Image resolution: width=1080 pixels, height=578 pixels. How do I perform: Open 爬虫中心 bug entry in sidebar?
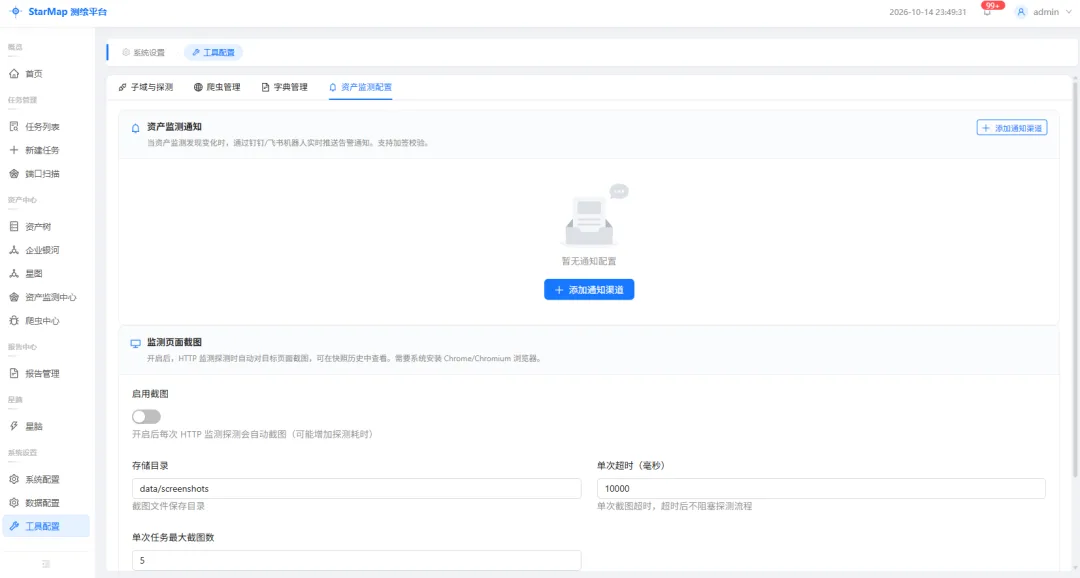tap(45, 320)
